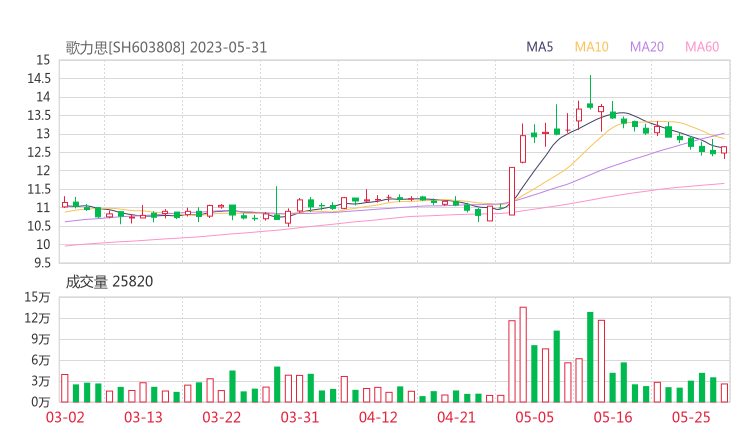Image resolution: width=740 pixels, height=440 pixels.
Task: Click the MA60 legend label
Action: click(x=702, y=47)
